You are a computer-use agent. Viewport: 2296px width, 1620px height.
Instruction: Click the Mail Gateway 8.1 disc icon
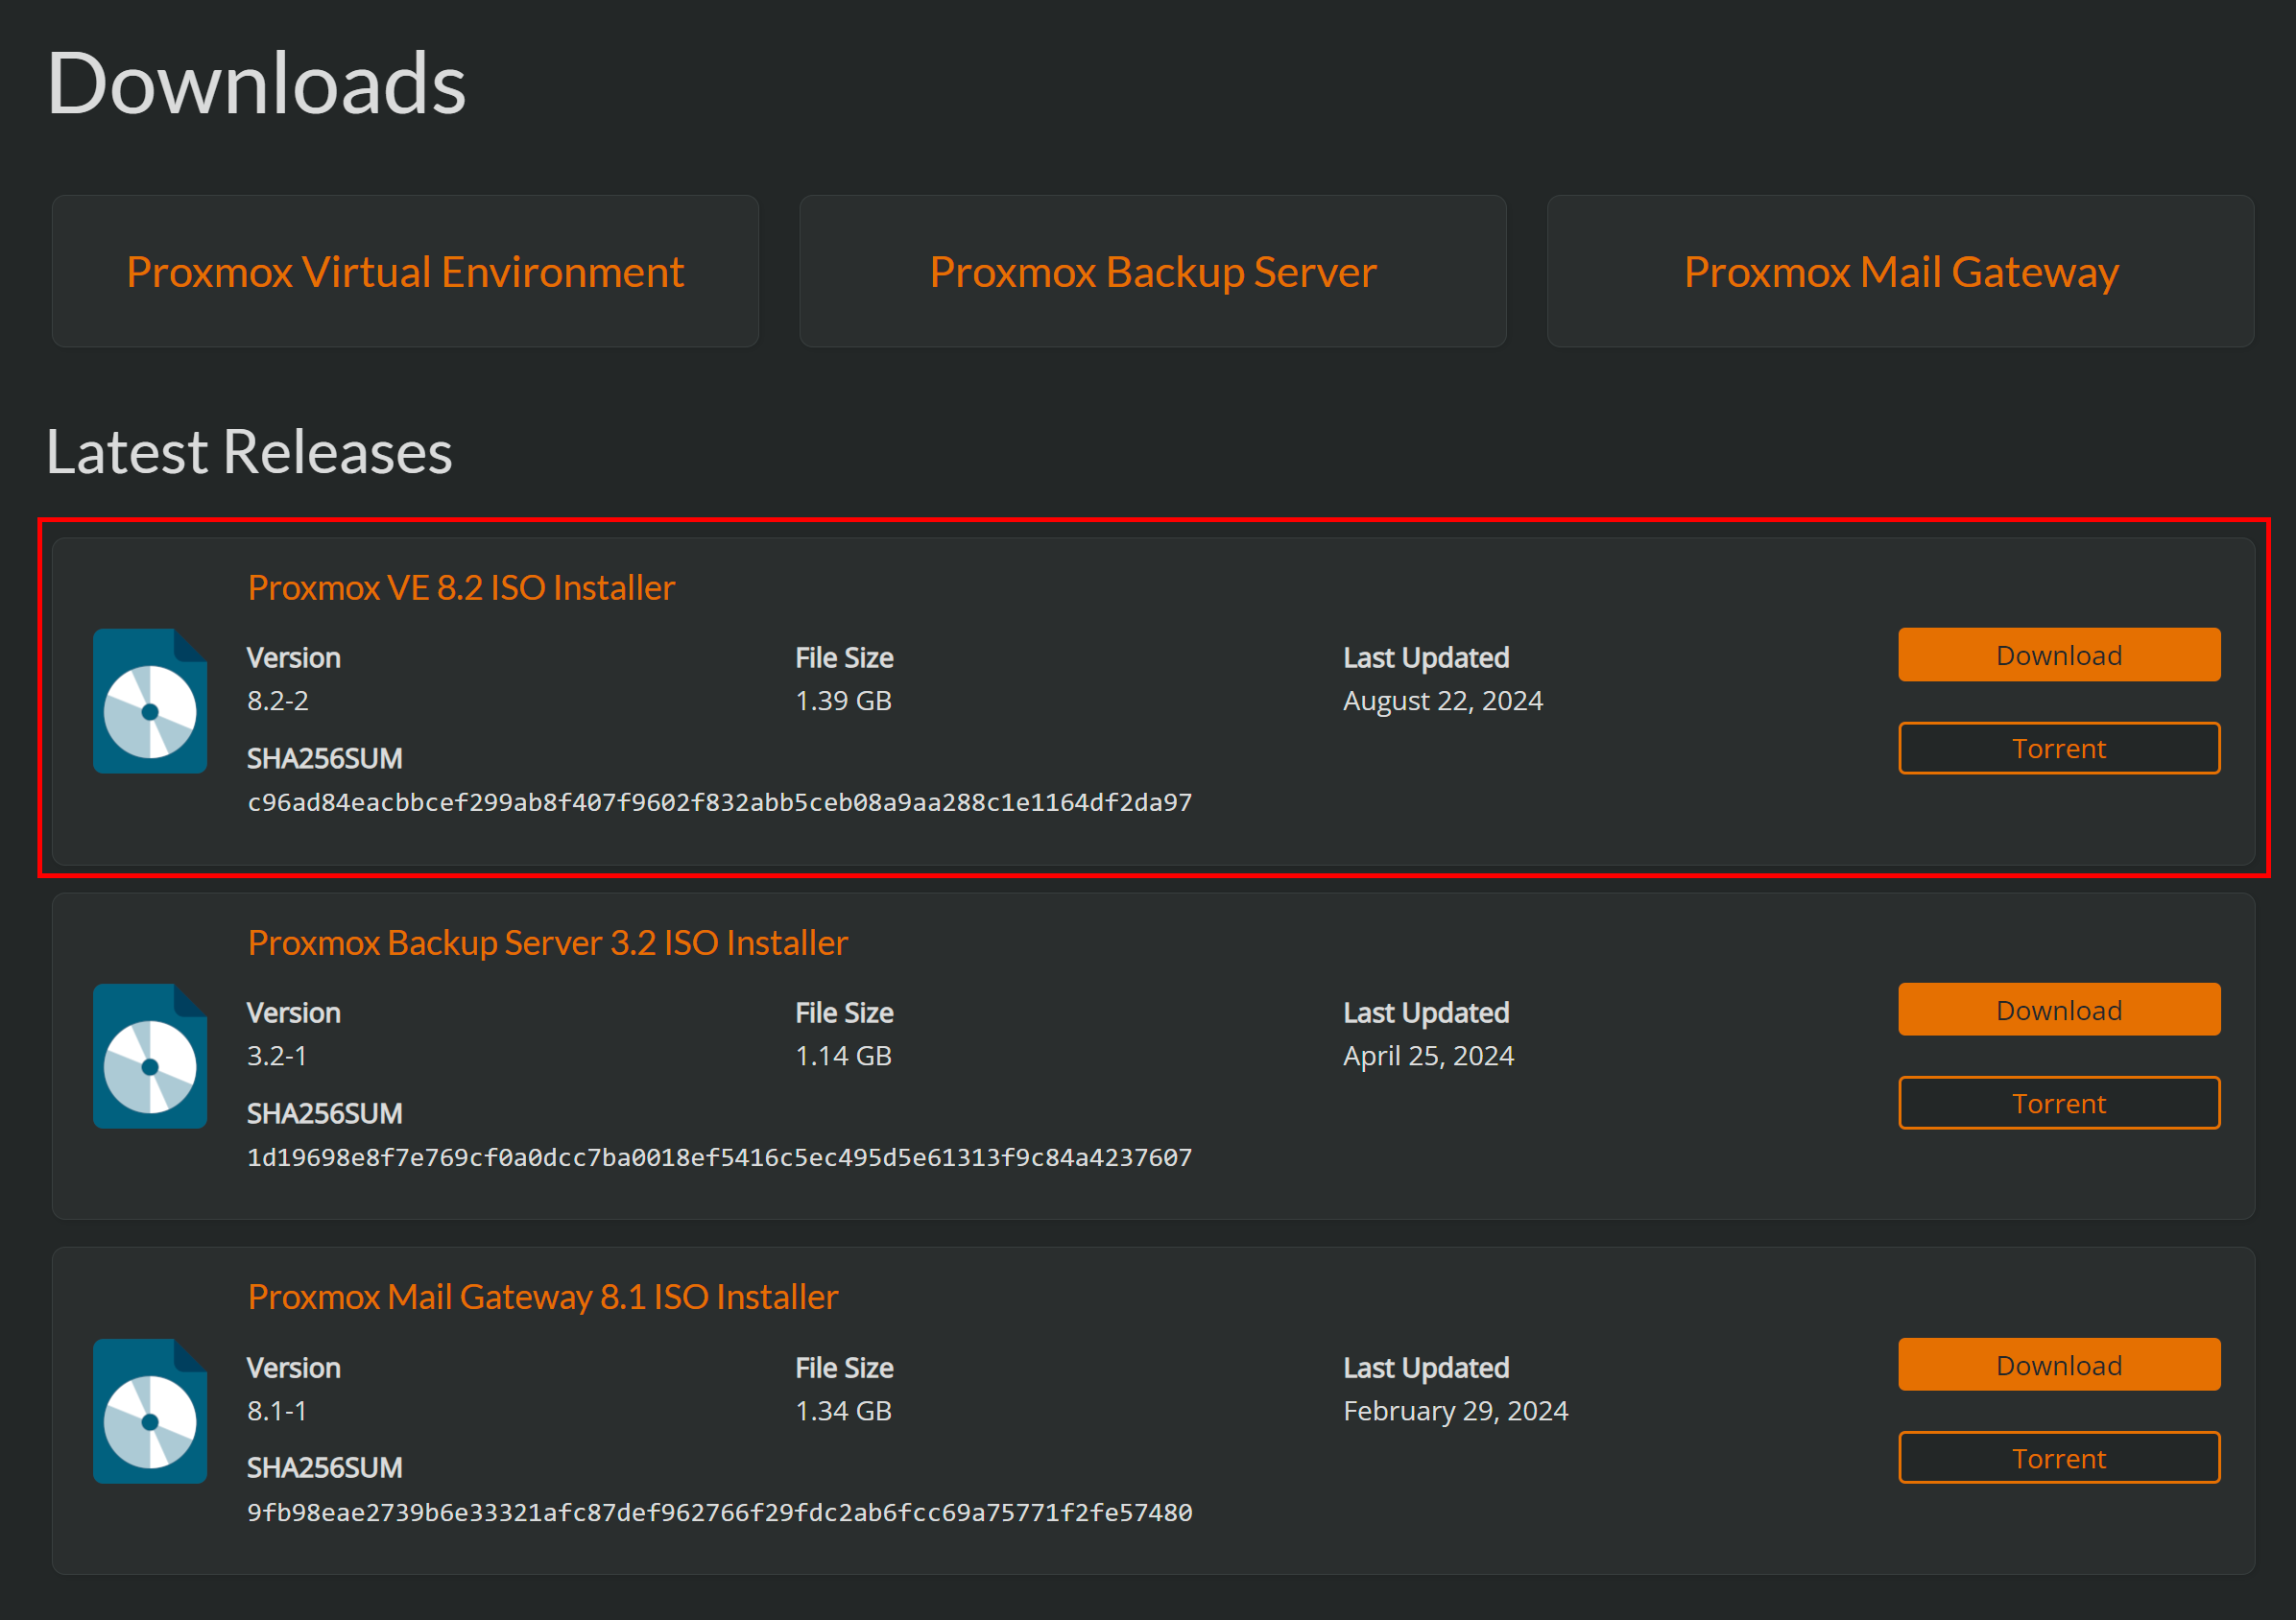(150, 1411)
